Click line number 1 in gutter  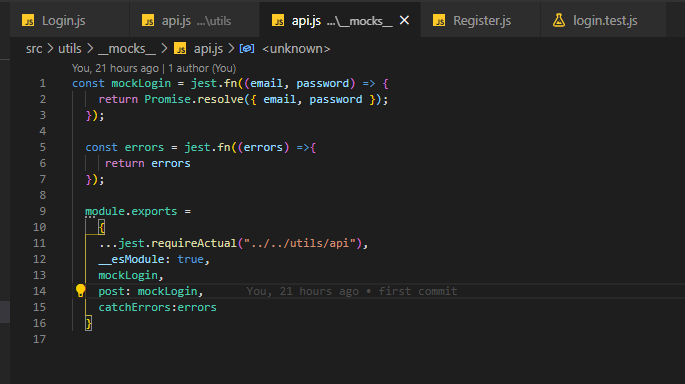click(42, 83)
